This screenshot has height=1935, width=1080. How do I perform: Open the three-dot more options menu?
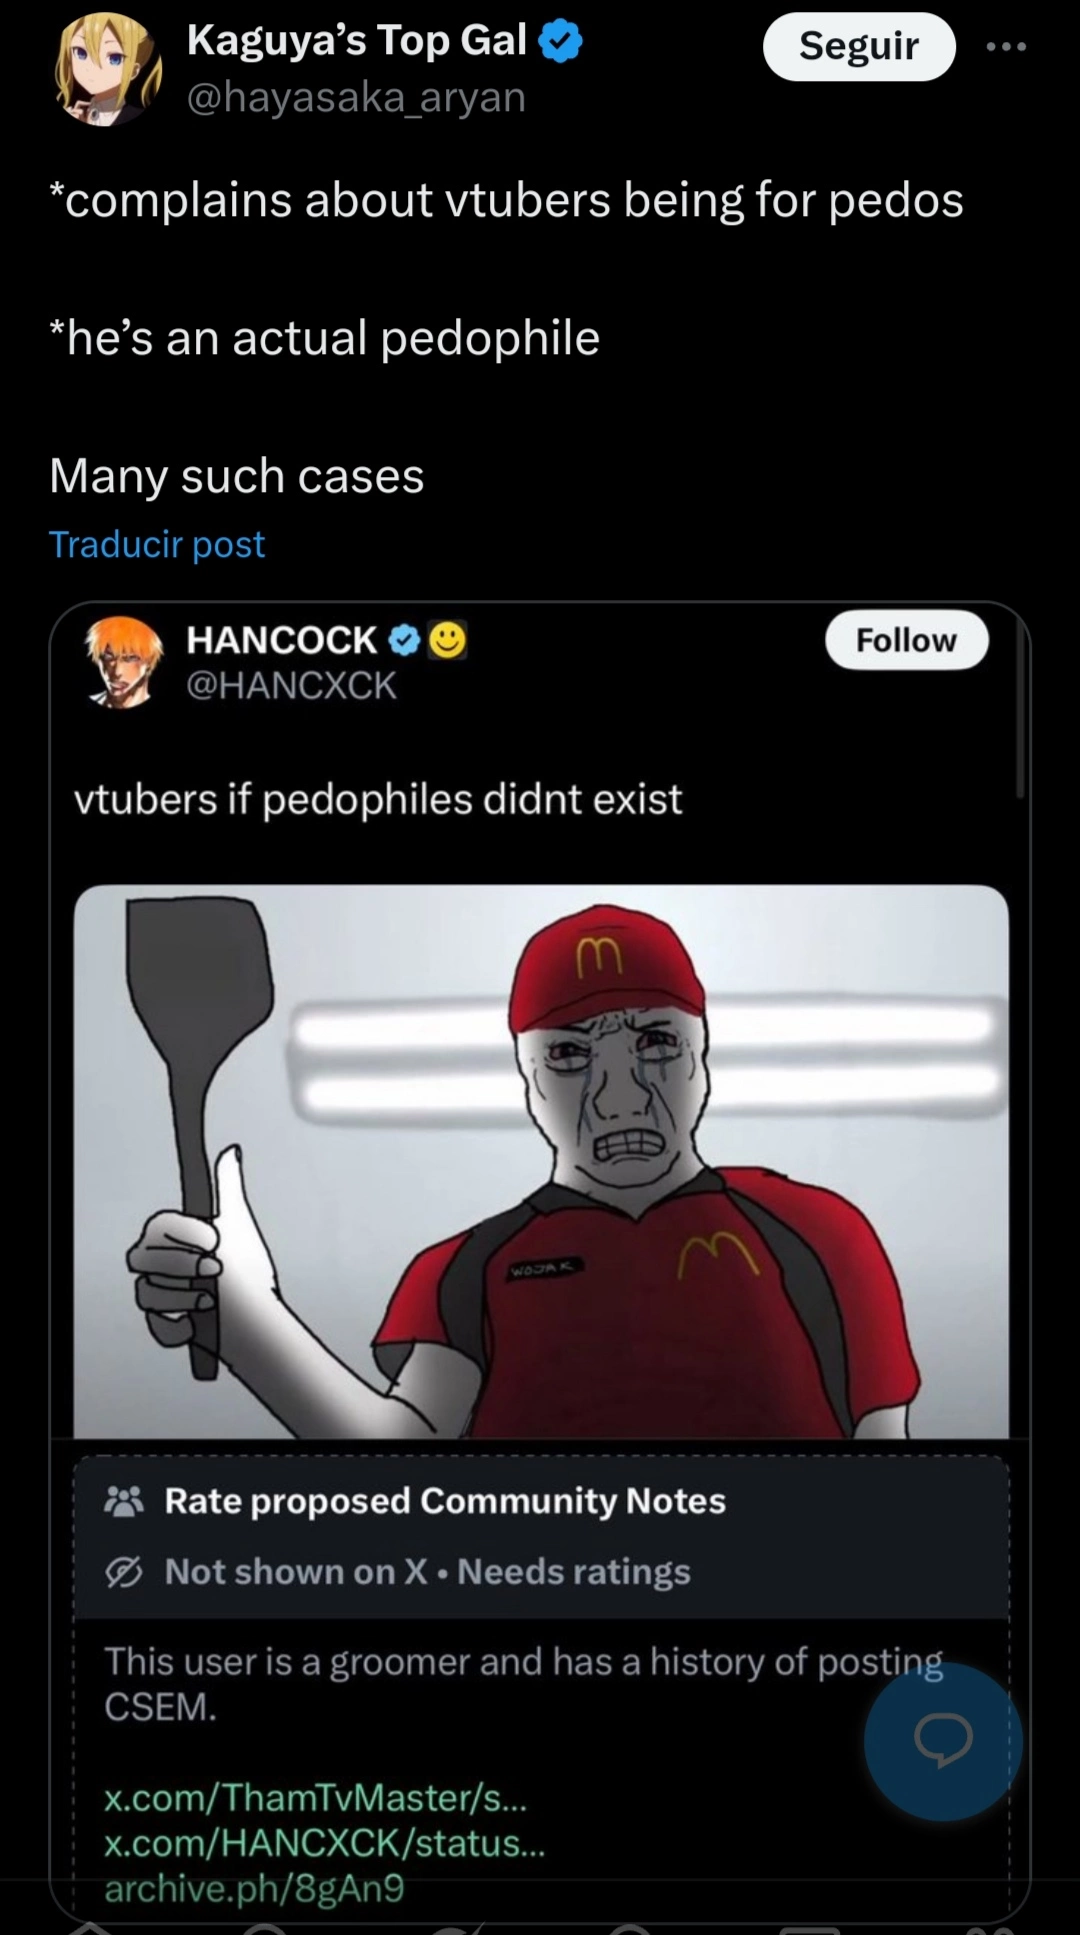coord(1006,46)
